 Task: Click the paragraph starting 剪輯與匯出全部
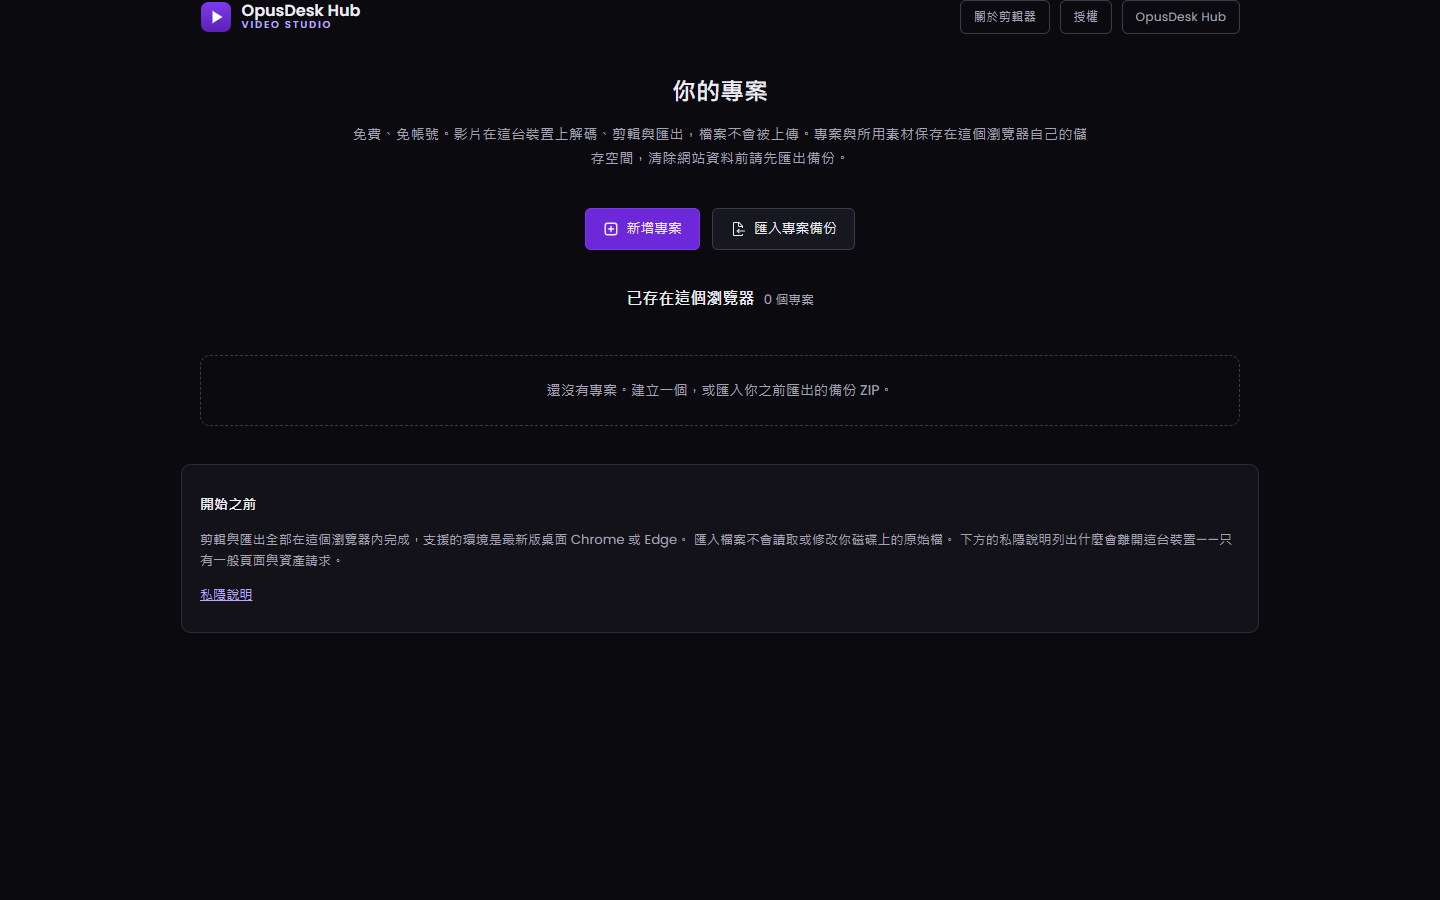tap(716, 550)
